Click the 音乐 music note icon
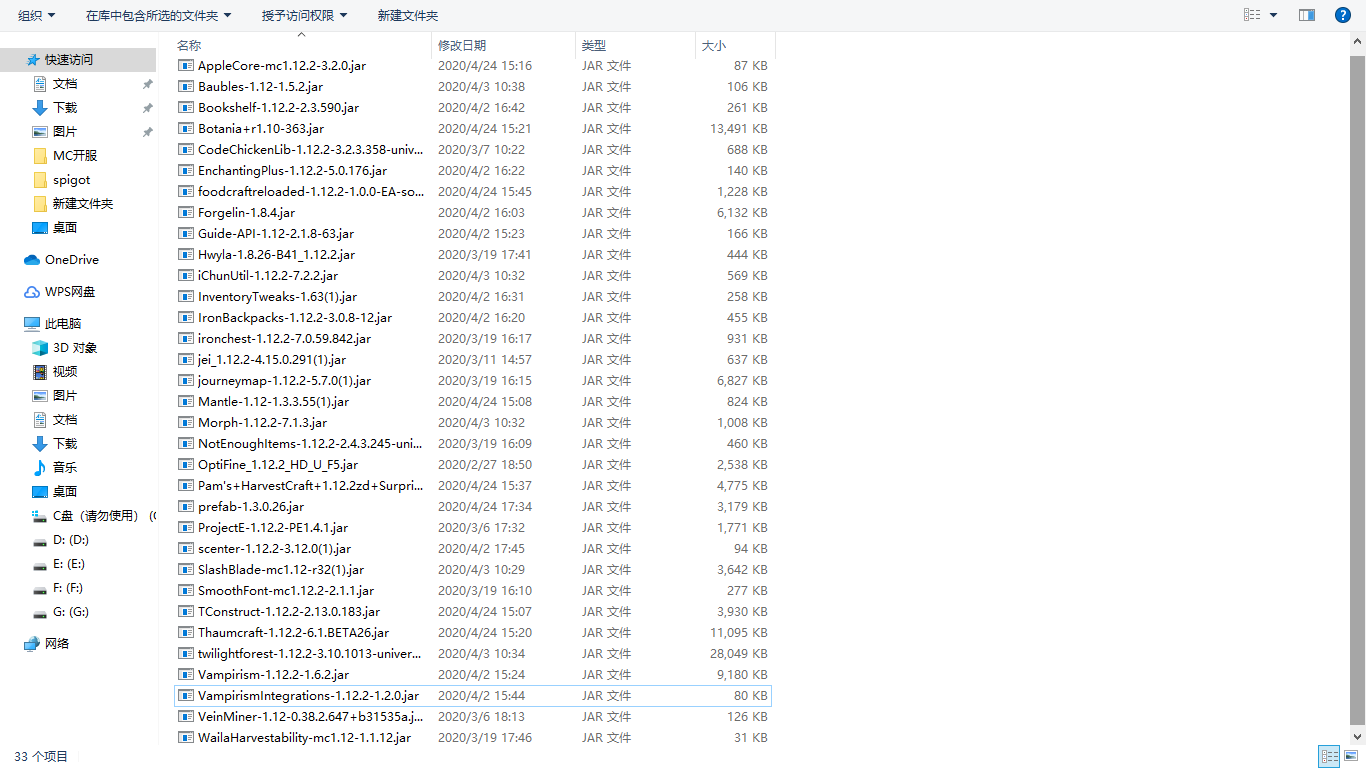The image size is (1366, 768). pos(40,468)
